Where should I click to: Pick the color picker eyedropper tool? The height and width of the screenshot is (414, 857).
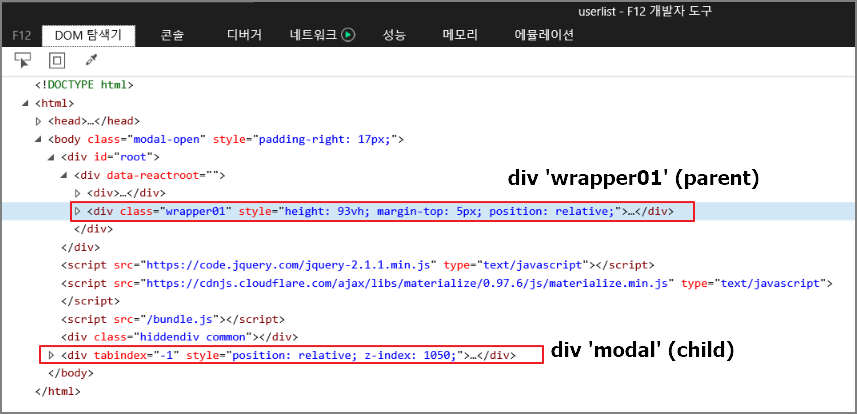[91, 60]
